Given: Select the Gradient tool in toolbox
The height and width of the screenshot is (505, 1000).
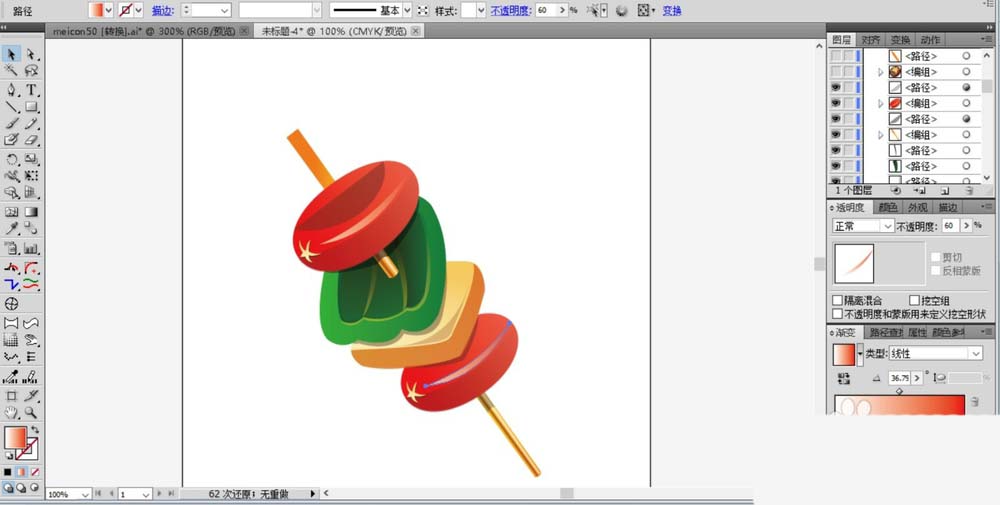Looking at the screenshot, I should pos(31,212).
